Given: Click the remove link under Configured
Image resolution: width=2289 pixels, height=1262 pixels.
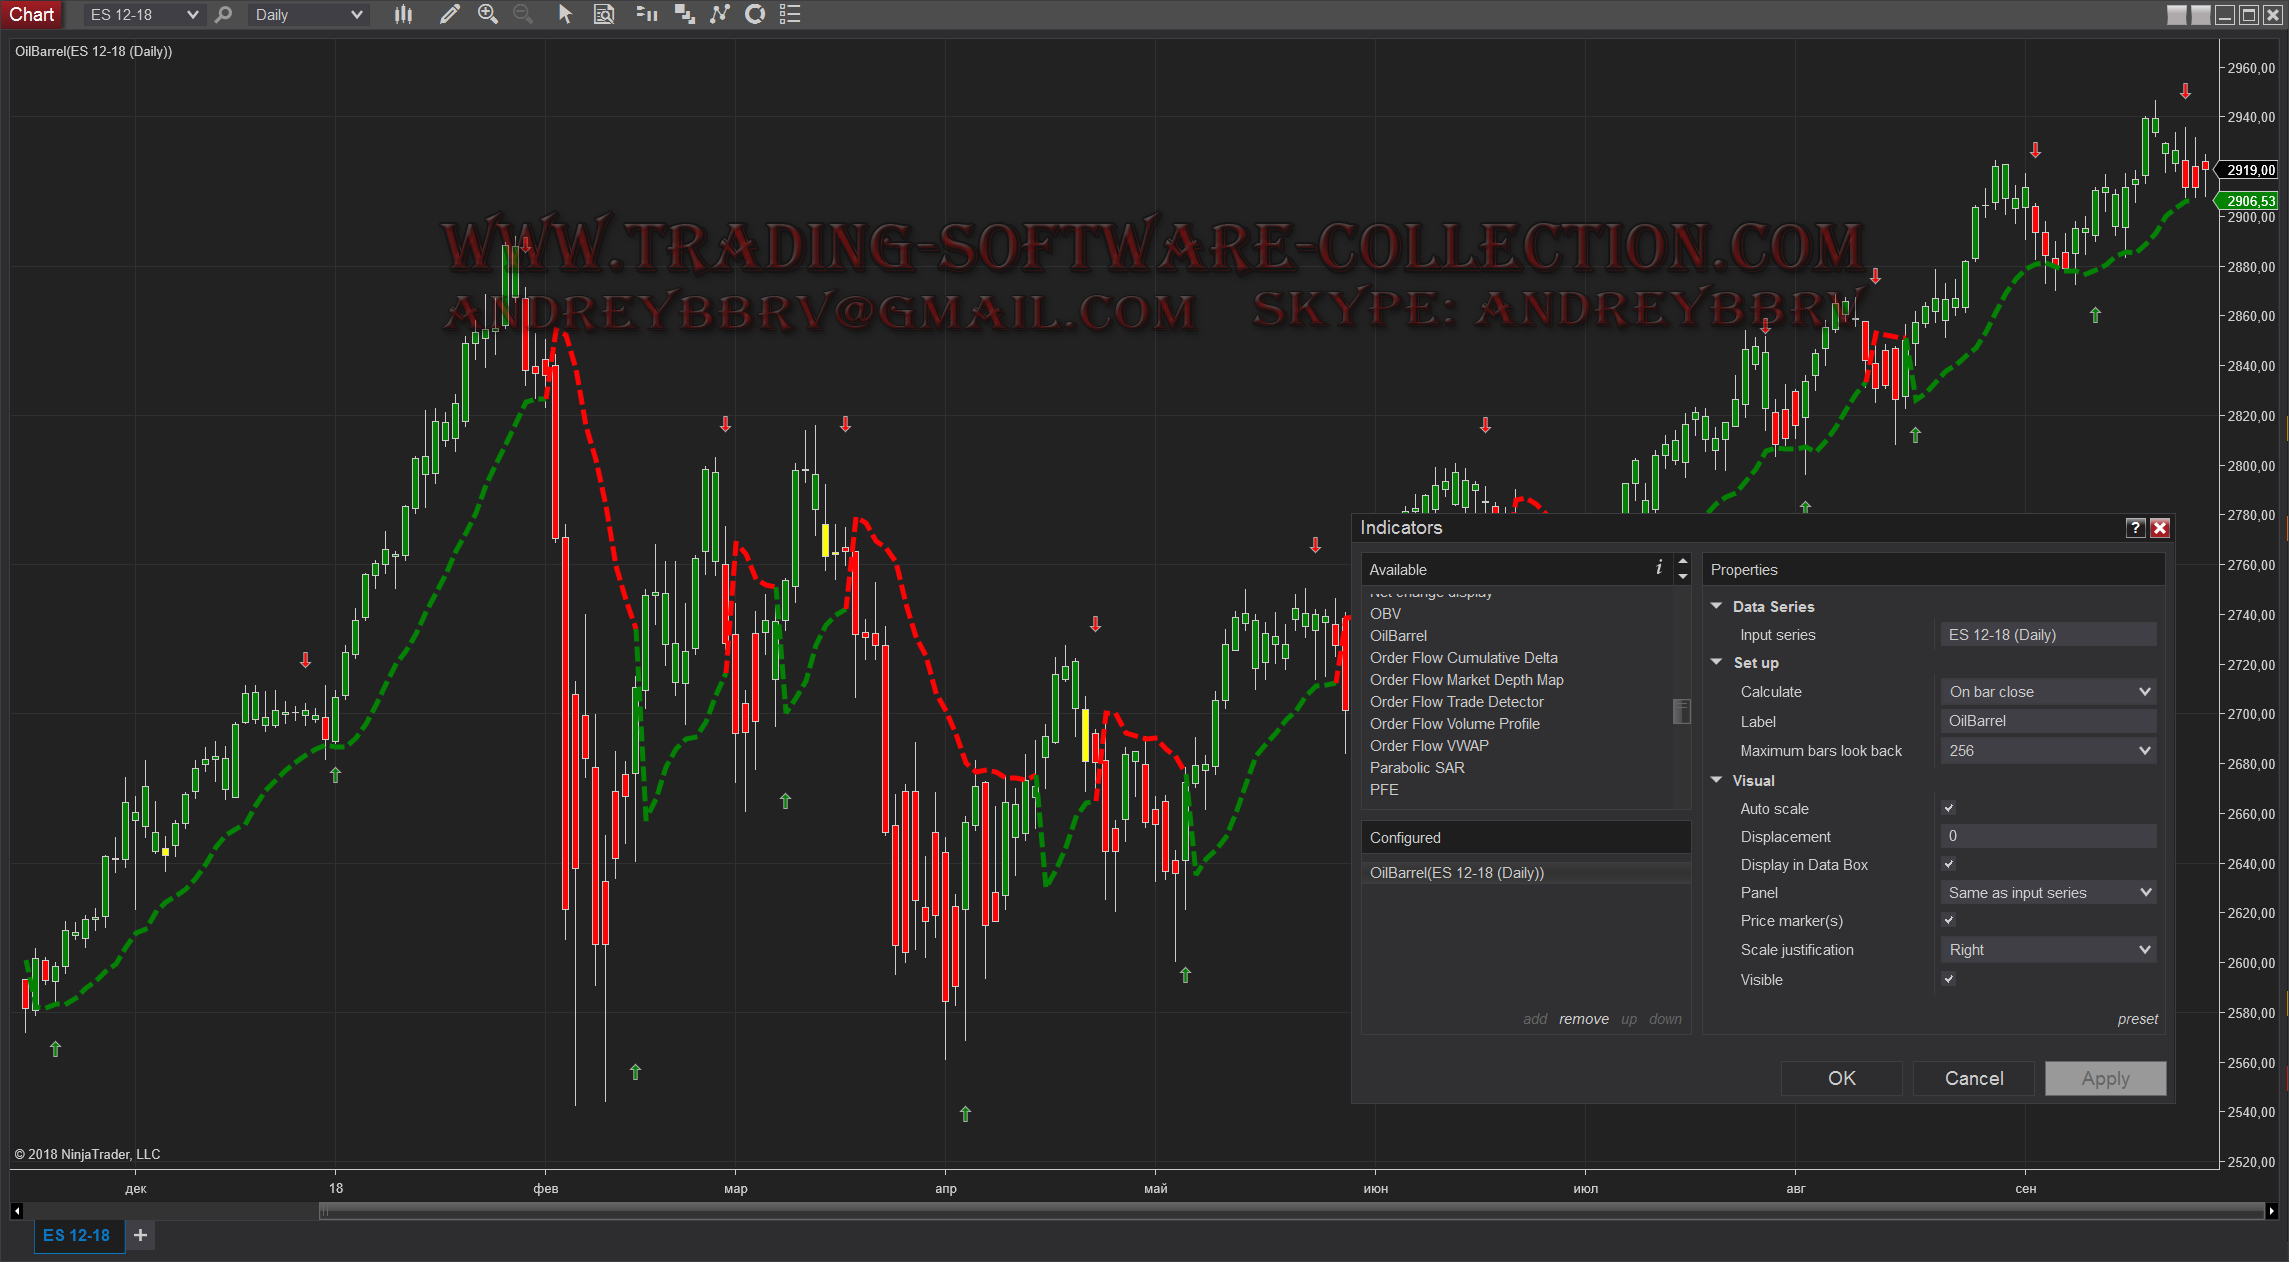Looking at the screenshot, I should [1583, 1019].
